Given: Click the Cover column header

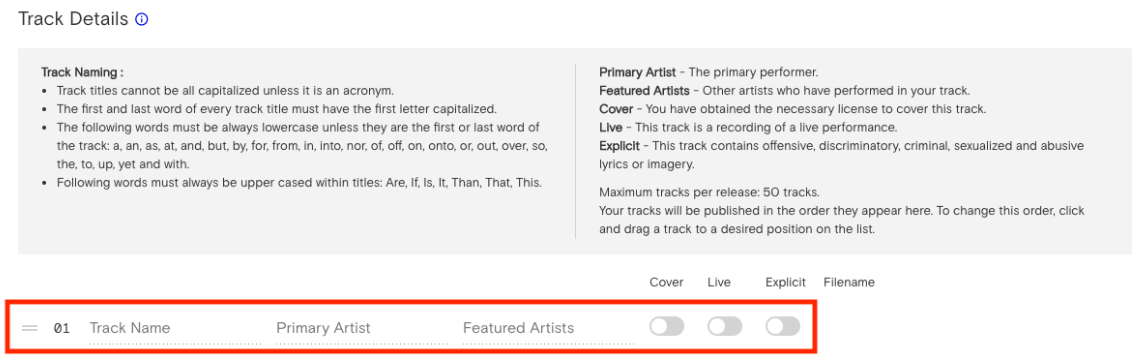Looking at the screenshot, I should tap(667, 282).
